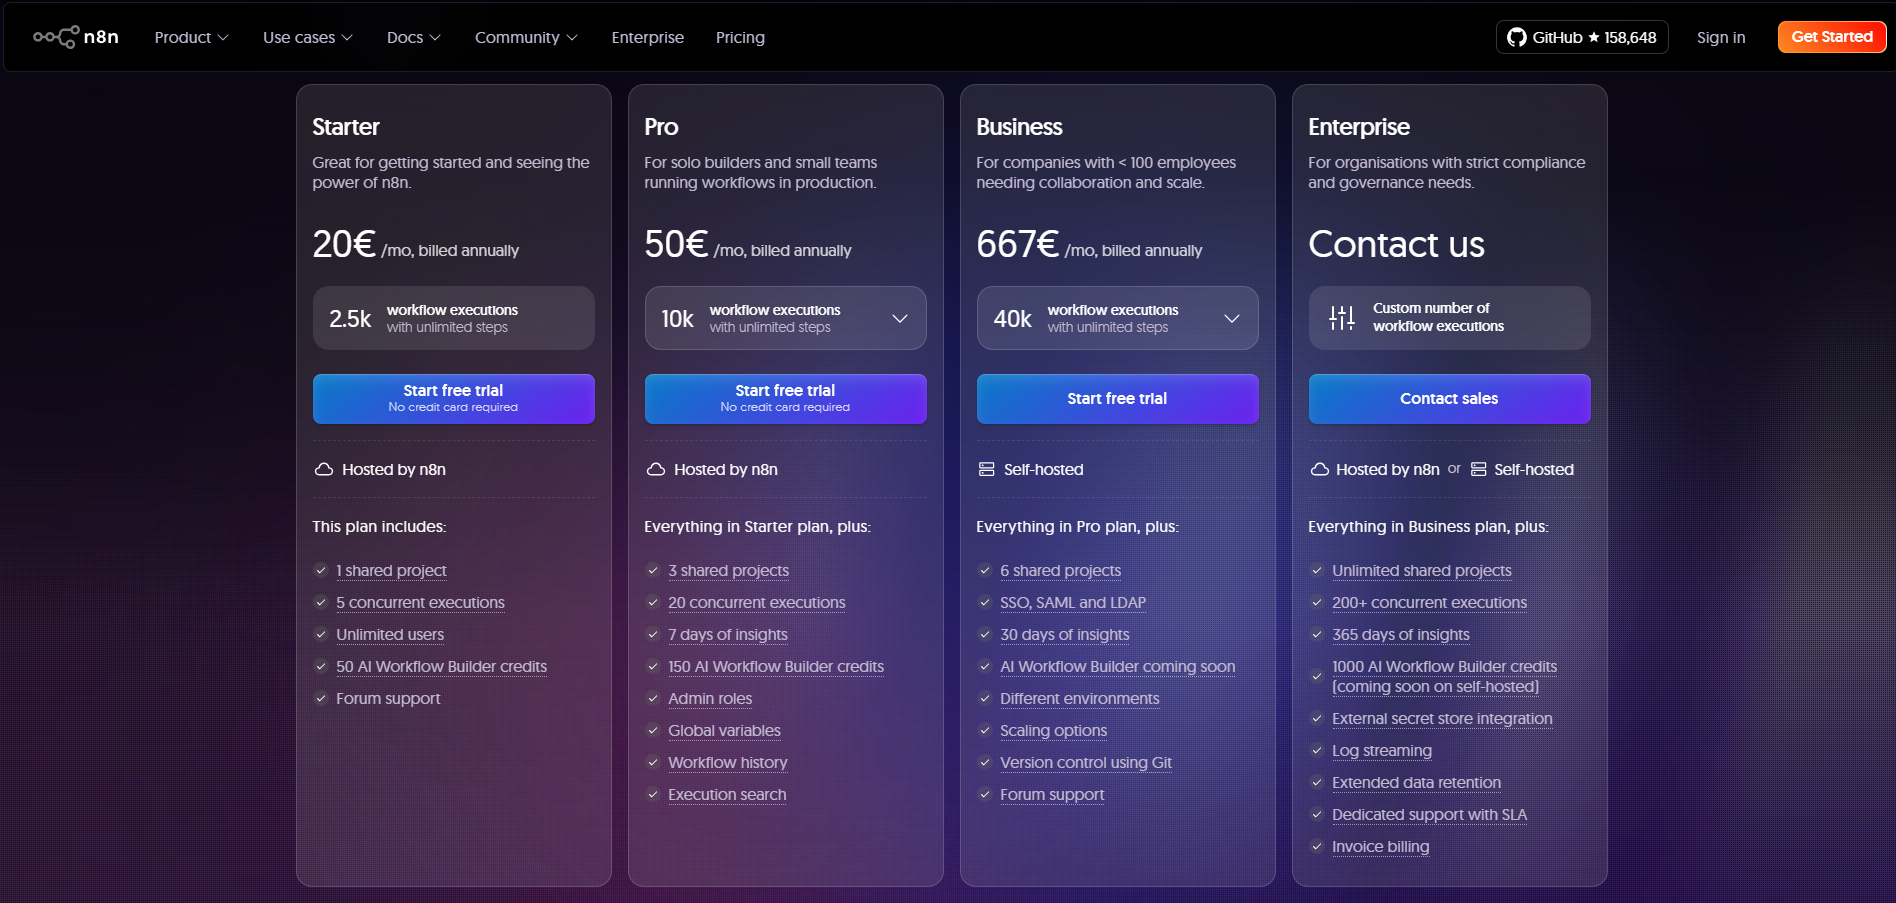Image resolution: width=1896 pixels, height=903 pixels.
Task: Click the custom workflow executions icon on Enterprise
Action: coord(1341,317)
